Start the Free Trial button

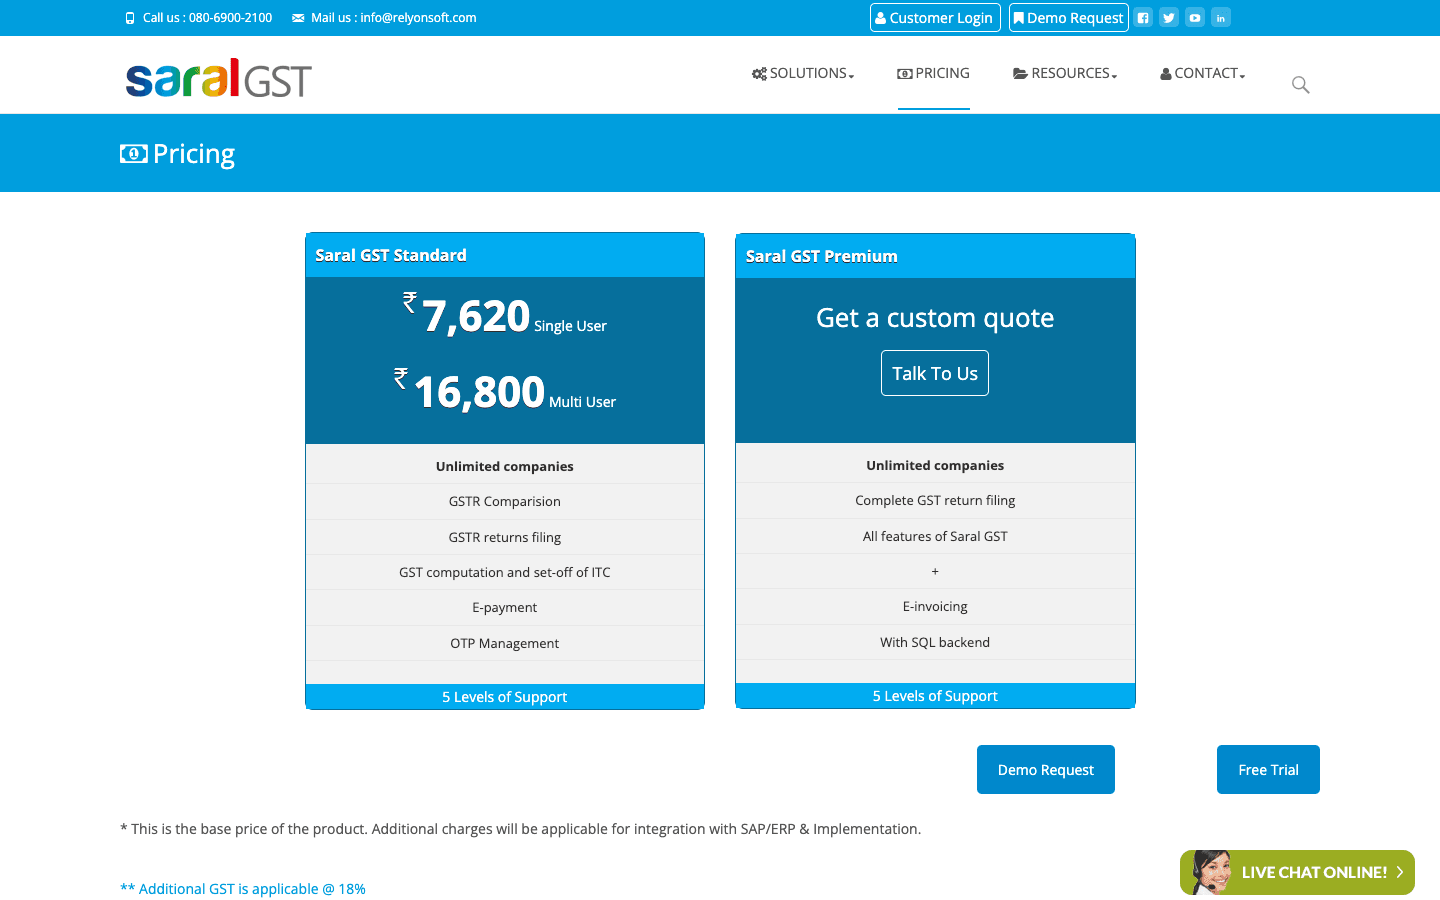point(1268,770)
